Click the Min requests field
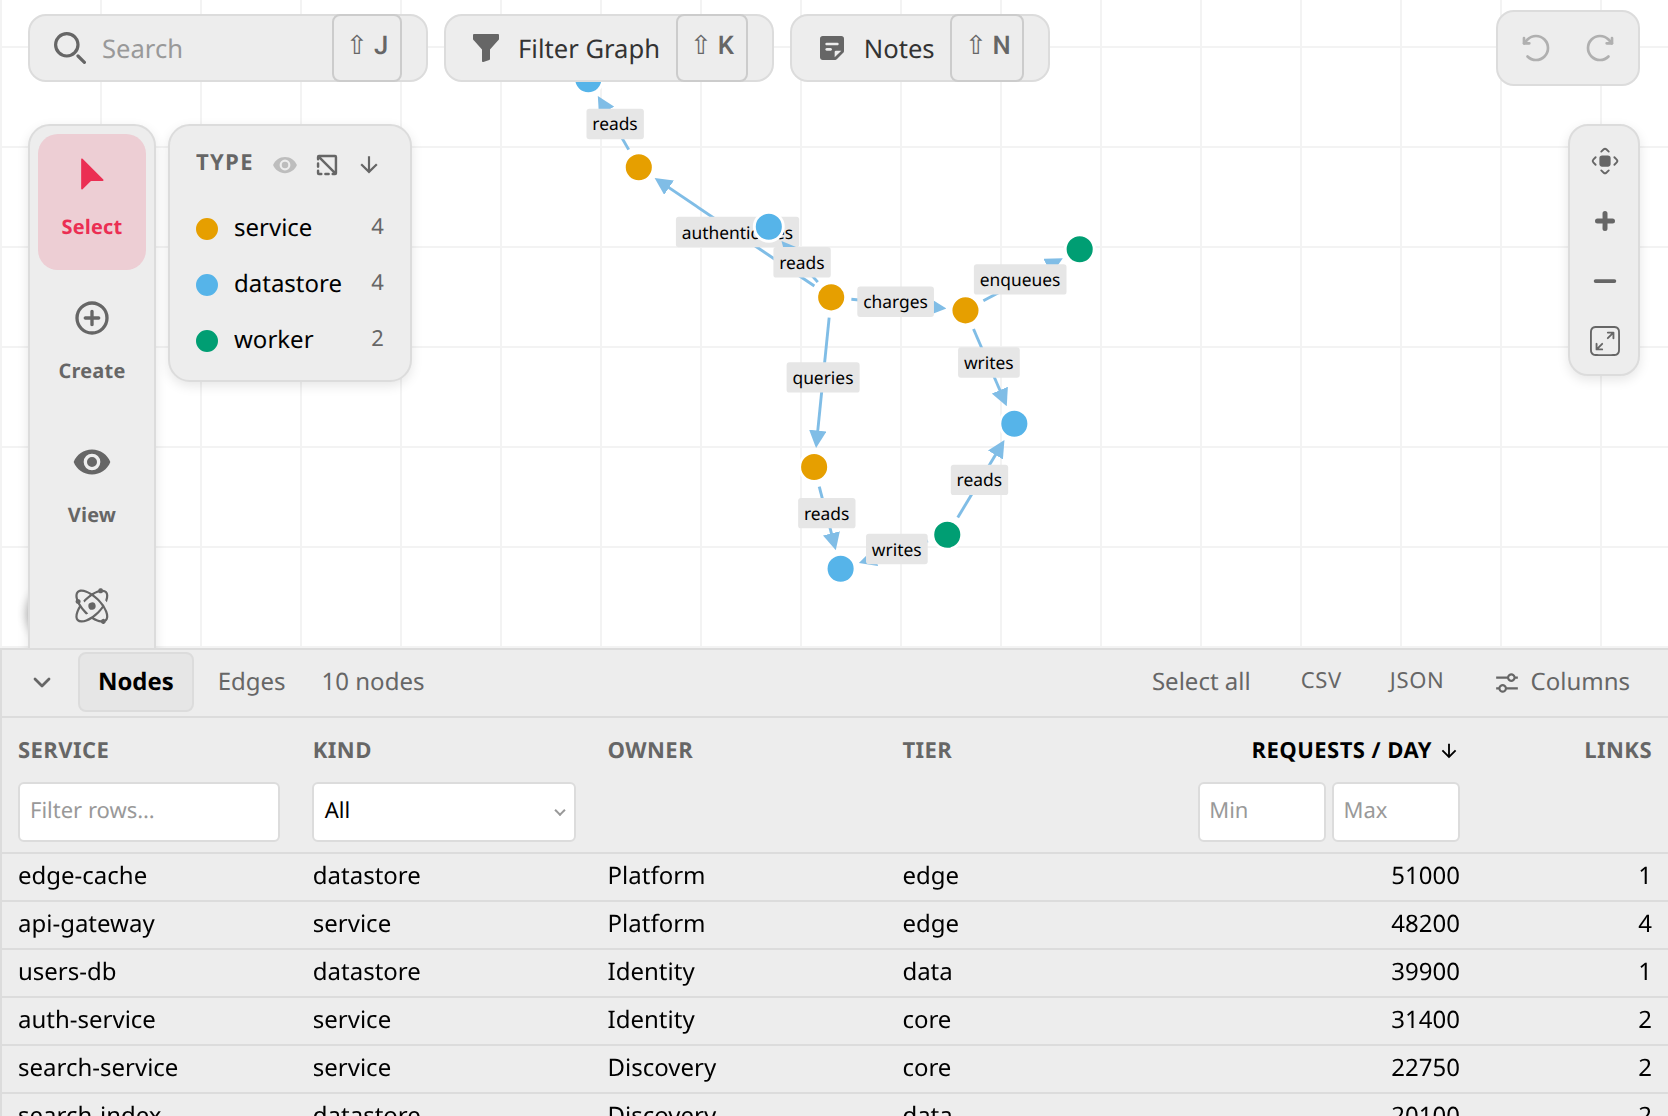The width and height of the screenshot is (1668, 1116). pyautogui.click(x=1261, y=811)
